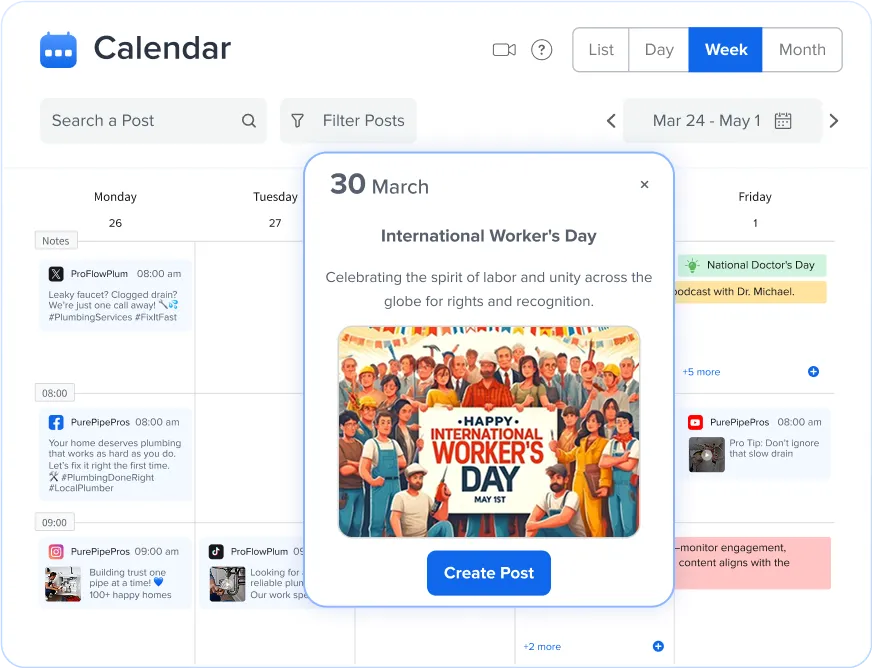Click the Calendar app logo icon

(58, 49)
